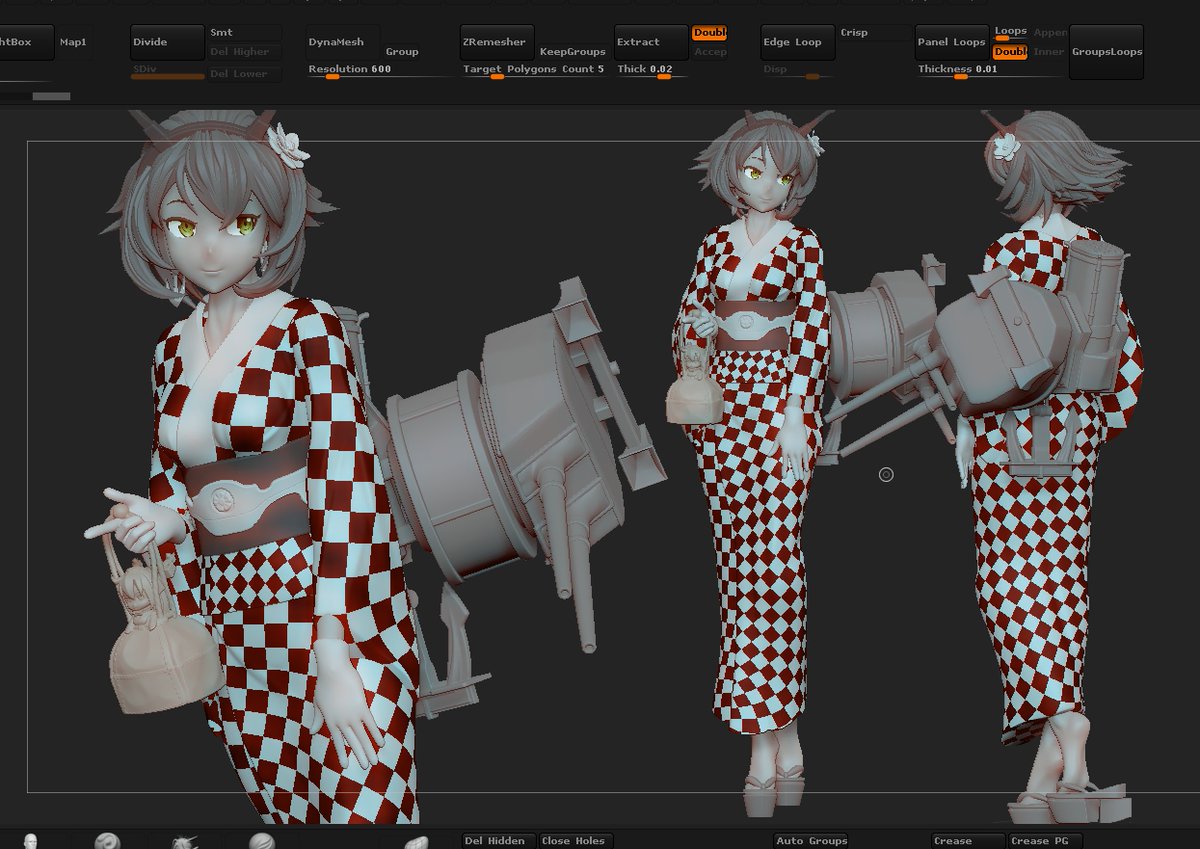Click Del Lower subdivision button
Screen dimensions: 1200x849
244,74
